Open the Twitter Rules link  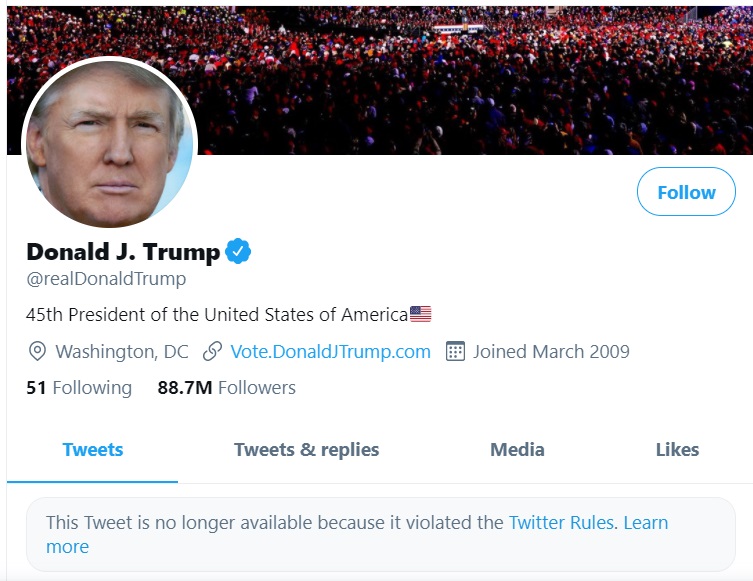click(562, 522)
